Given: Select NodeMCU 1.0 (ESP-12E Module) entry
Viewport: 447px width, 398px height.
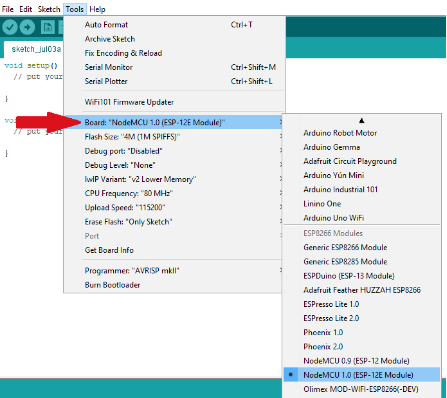Looking at the screenshot, I should click(362, 375).
